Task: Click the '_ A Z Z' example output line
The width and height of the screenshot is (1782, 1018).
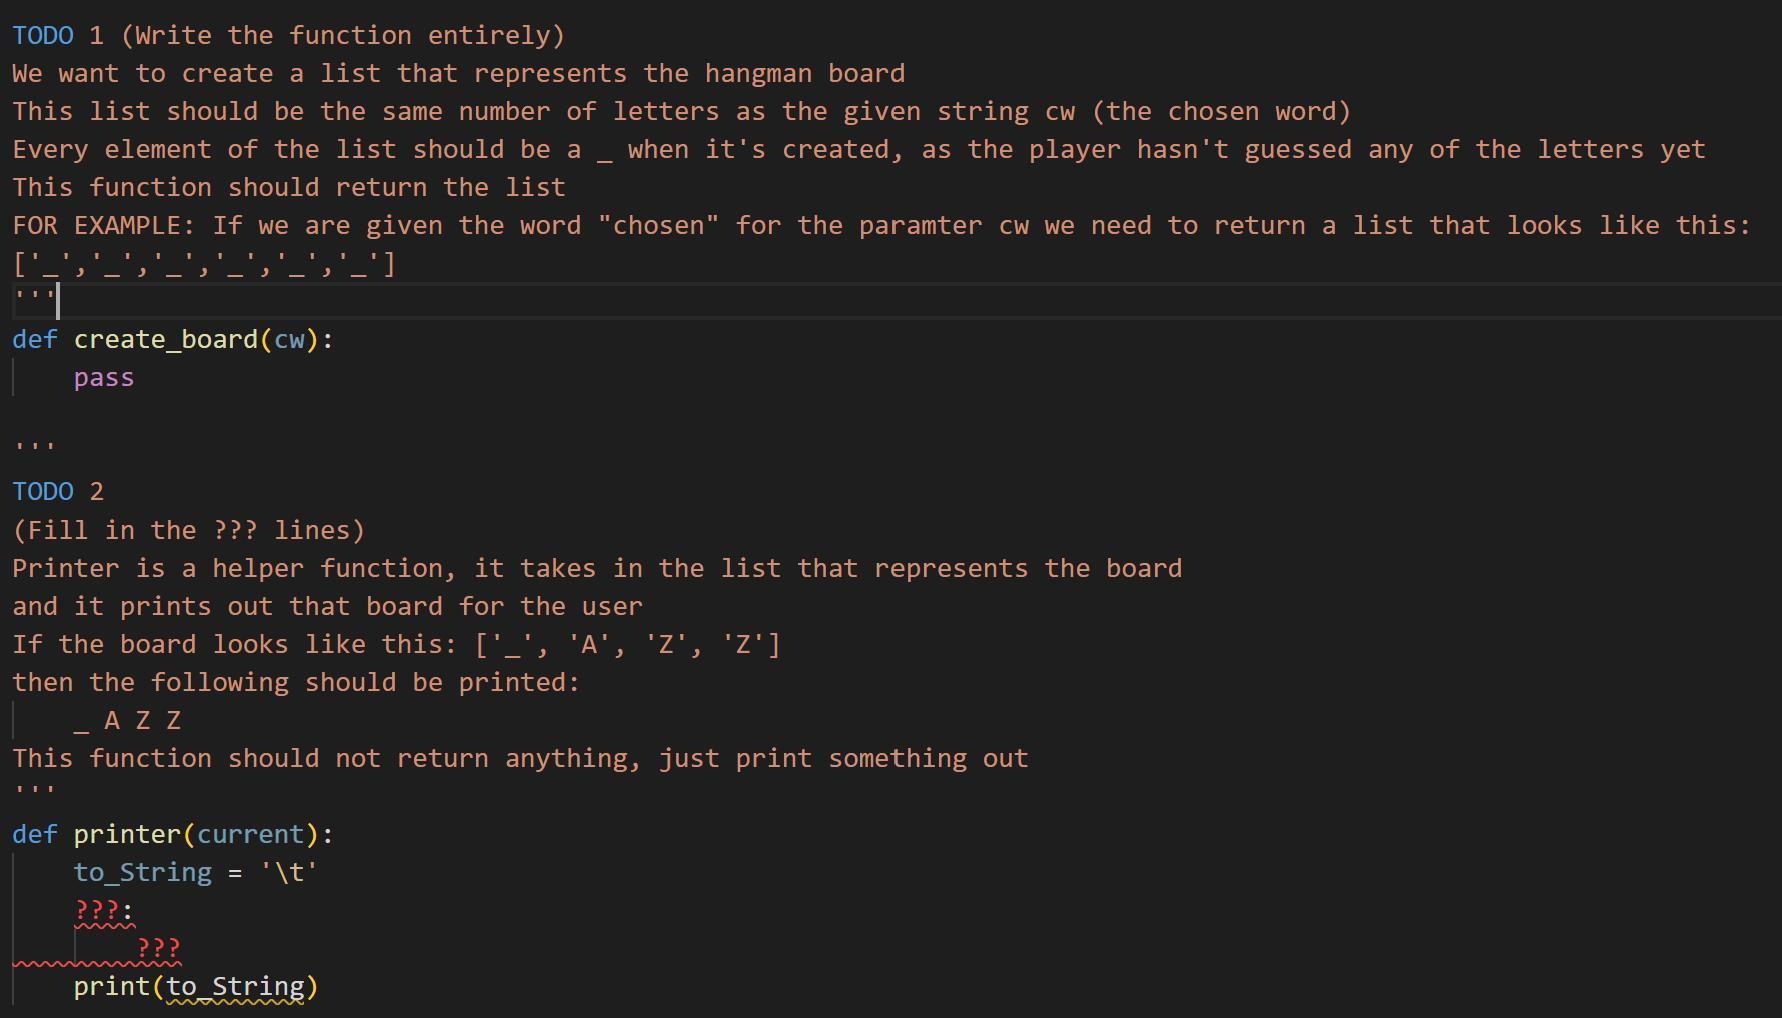Action: coord(127,721)
